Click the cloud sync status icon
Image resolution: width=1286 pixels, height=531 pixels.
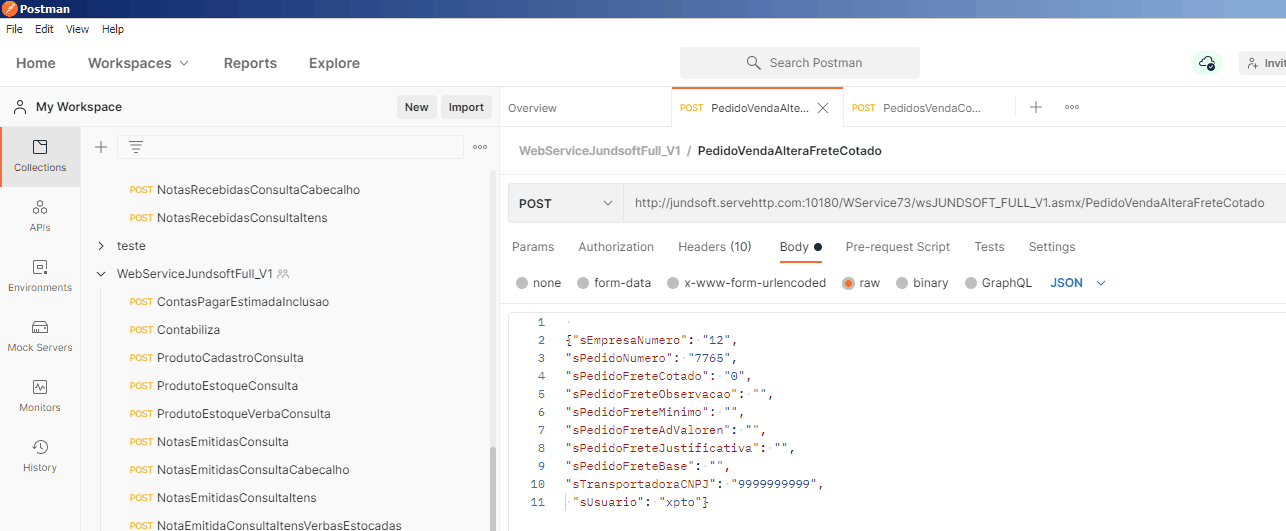(x=1207, y=63)
